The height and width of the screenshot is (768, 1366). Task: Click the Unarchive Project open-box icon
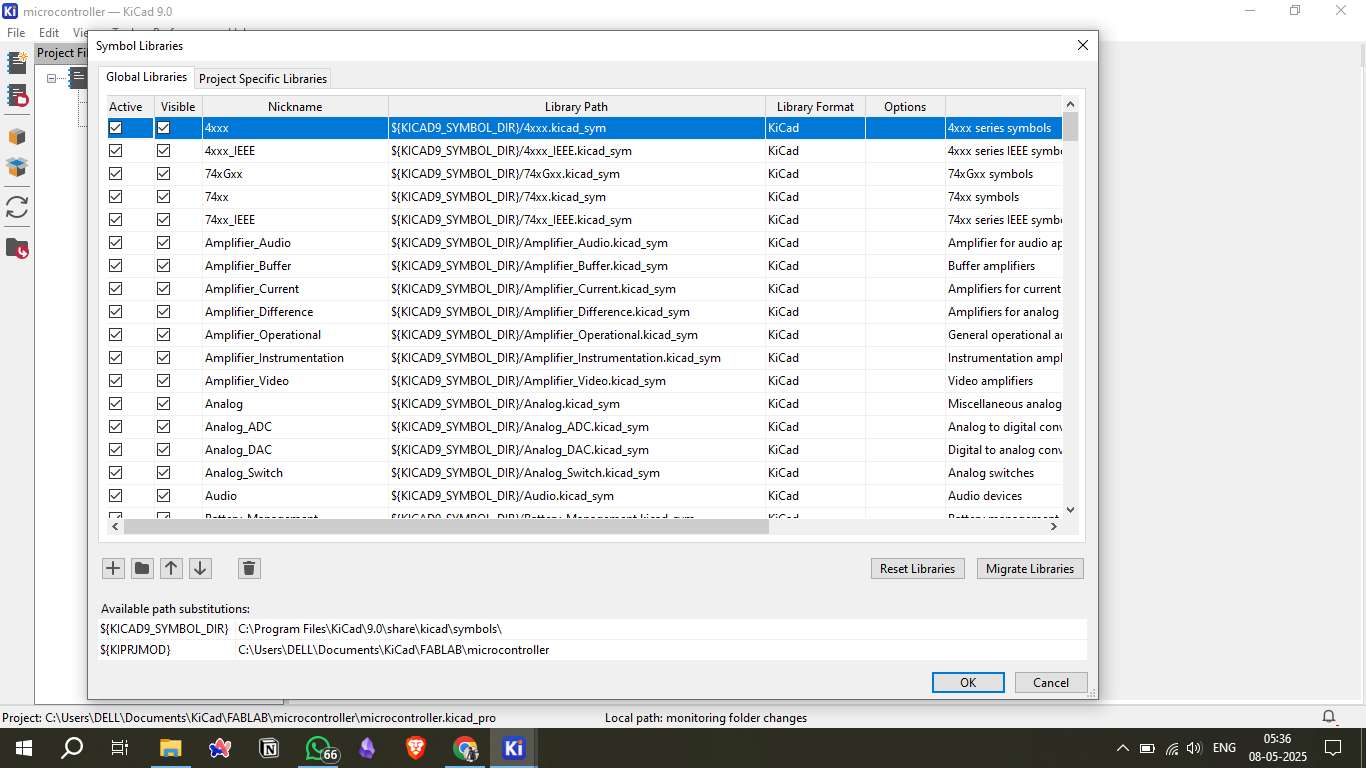tap(17, 167)
